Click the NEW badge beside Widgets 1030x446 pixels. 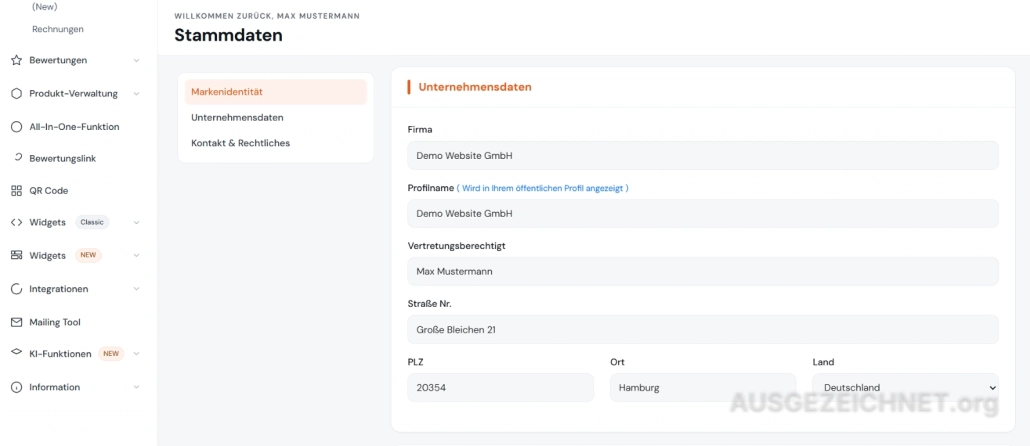coord(88,256)
